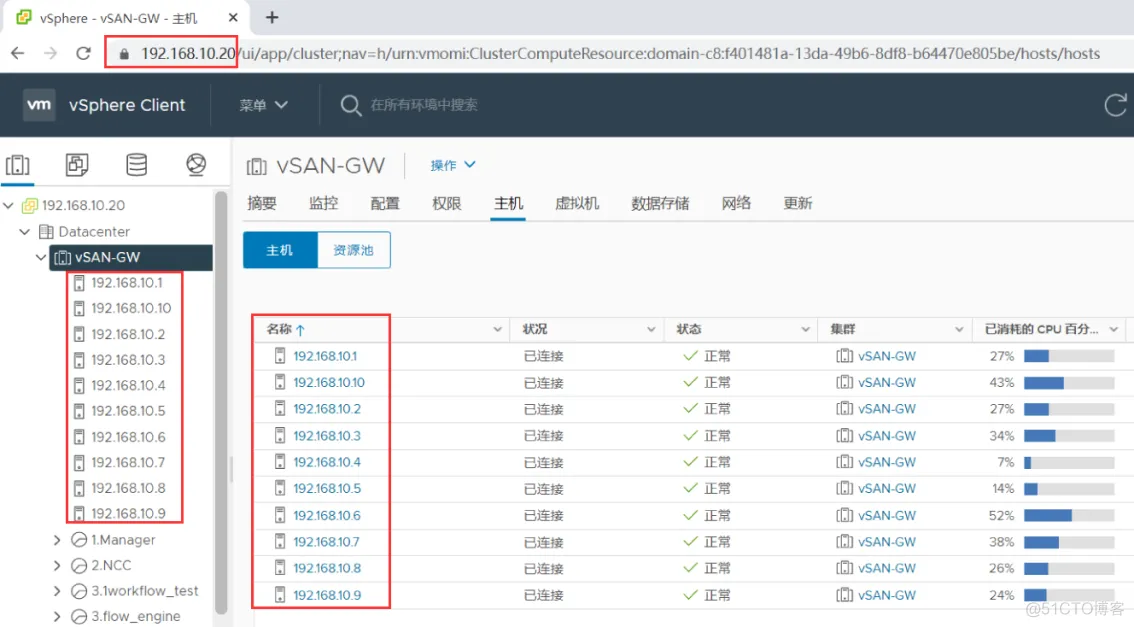The image size is (1134, 627).
Task: Click resource pool icon for 2.NCC
Action: click(x=79, y=566)
